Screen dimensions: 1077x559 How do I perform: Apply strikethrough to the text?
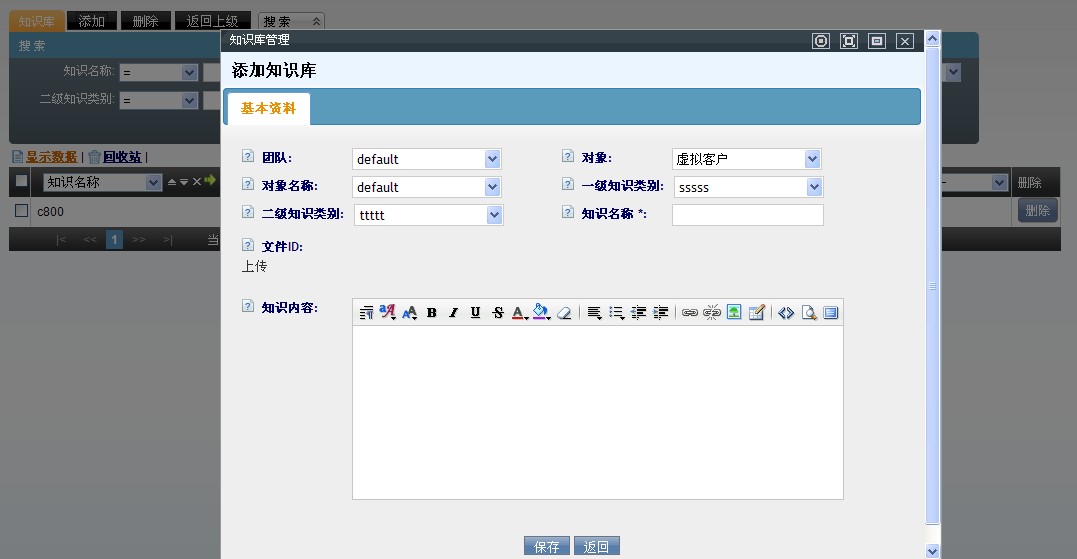[x=497, y=313]
